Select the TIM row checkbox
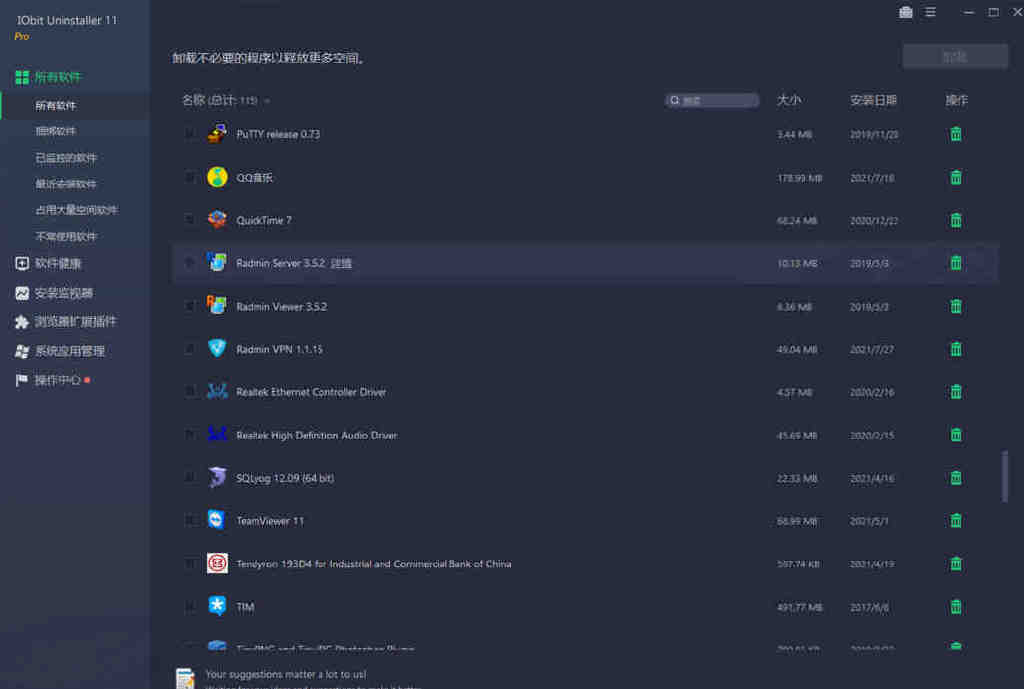This screenshot has height=689, width=1024. 189,607
